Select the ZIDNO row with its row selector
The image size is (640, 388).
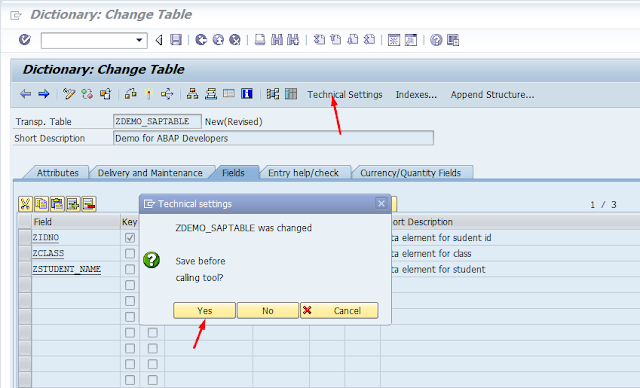coord(25,237)
